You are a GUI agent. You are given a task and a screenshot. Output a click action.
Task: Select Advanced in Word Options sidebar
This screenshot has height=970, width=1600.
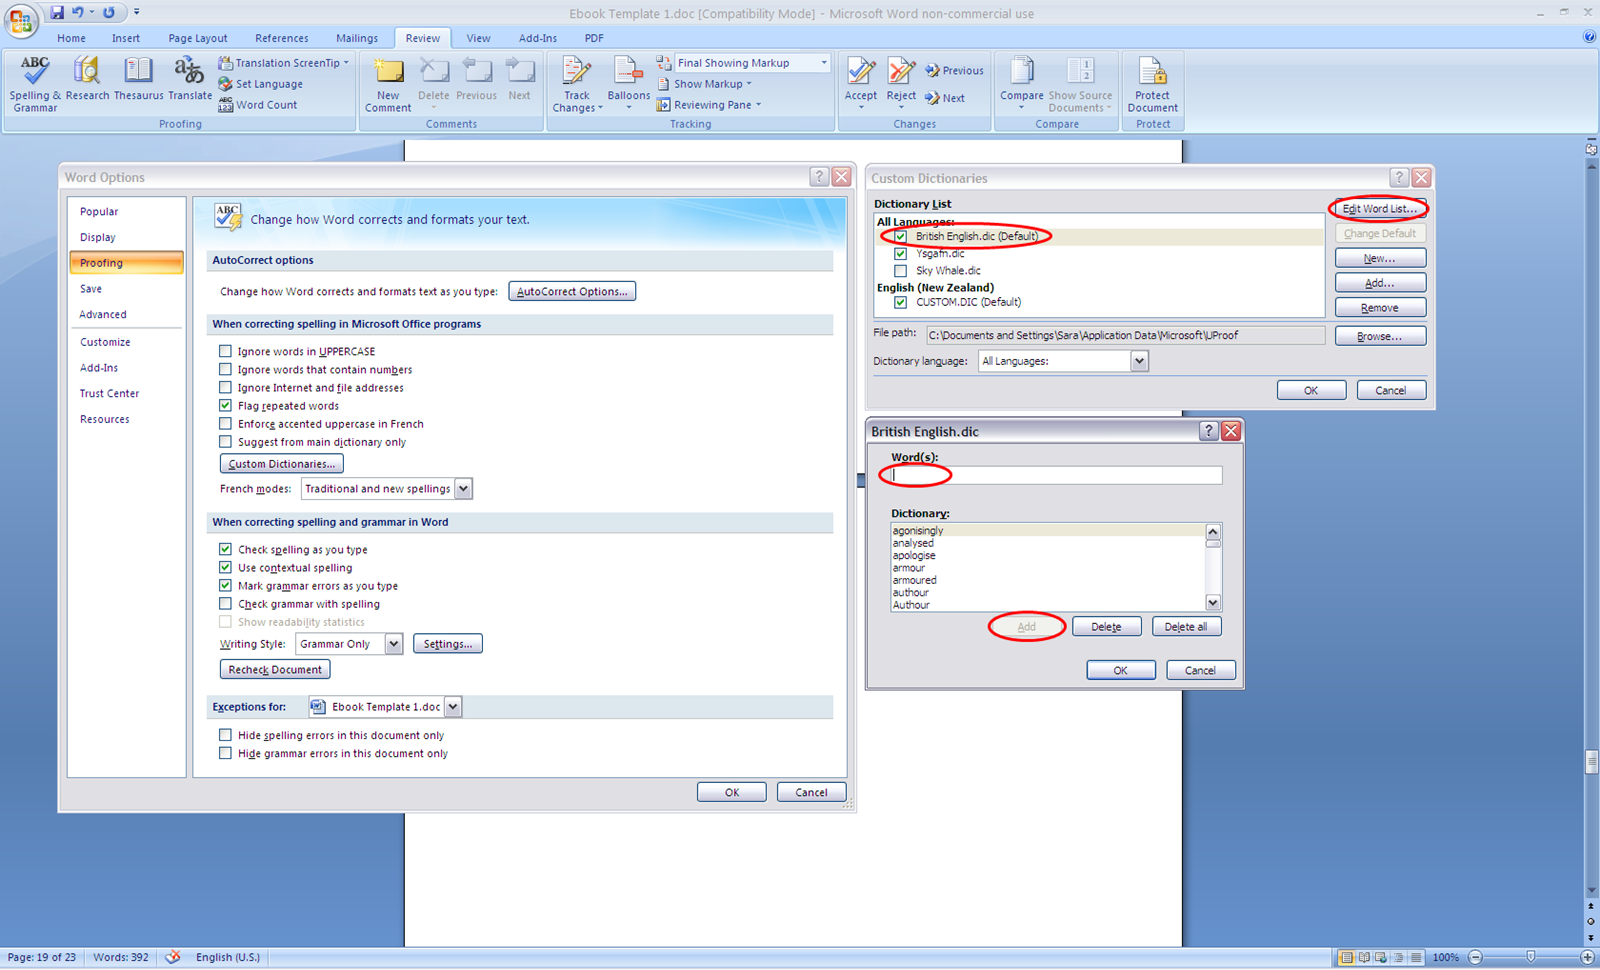[x=103, y=314]
